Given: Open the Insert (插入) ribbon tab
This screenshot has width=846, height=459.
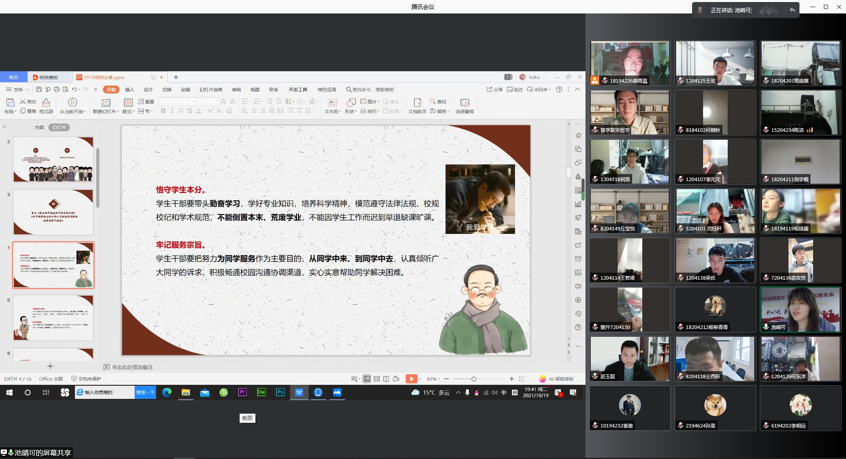Looking at the screenshot, I should 130,90.
